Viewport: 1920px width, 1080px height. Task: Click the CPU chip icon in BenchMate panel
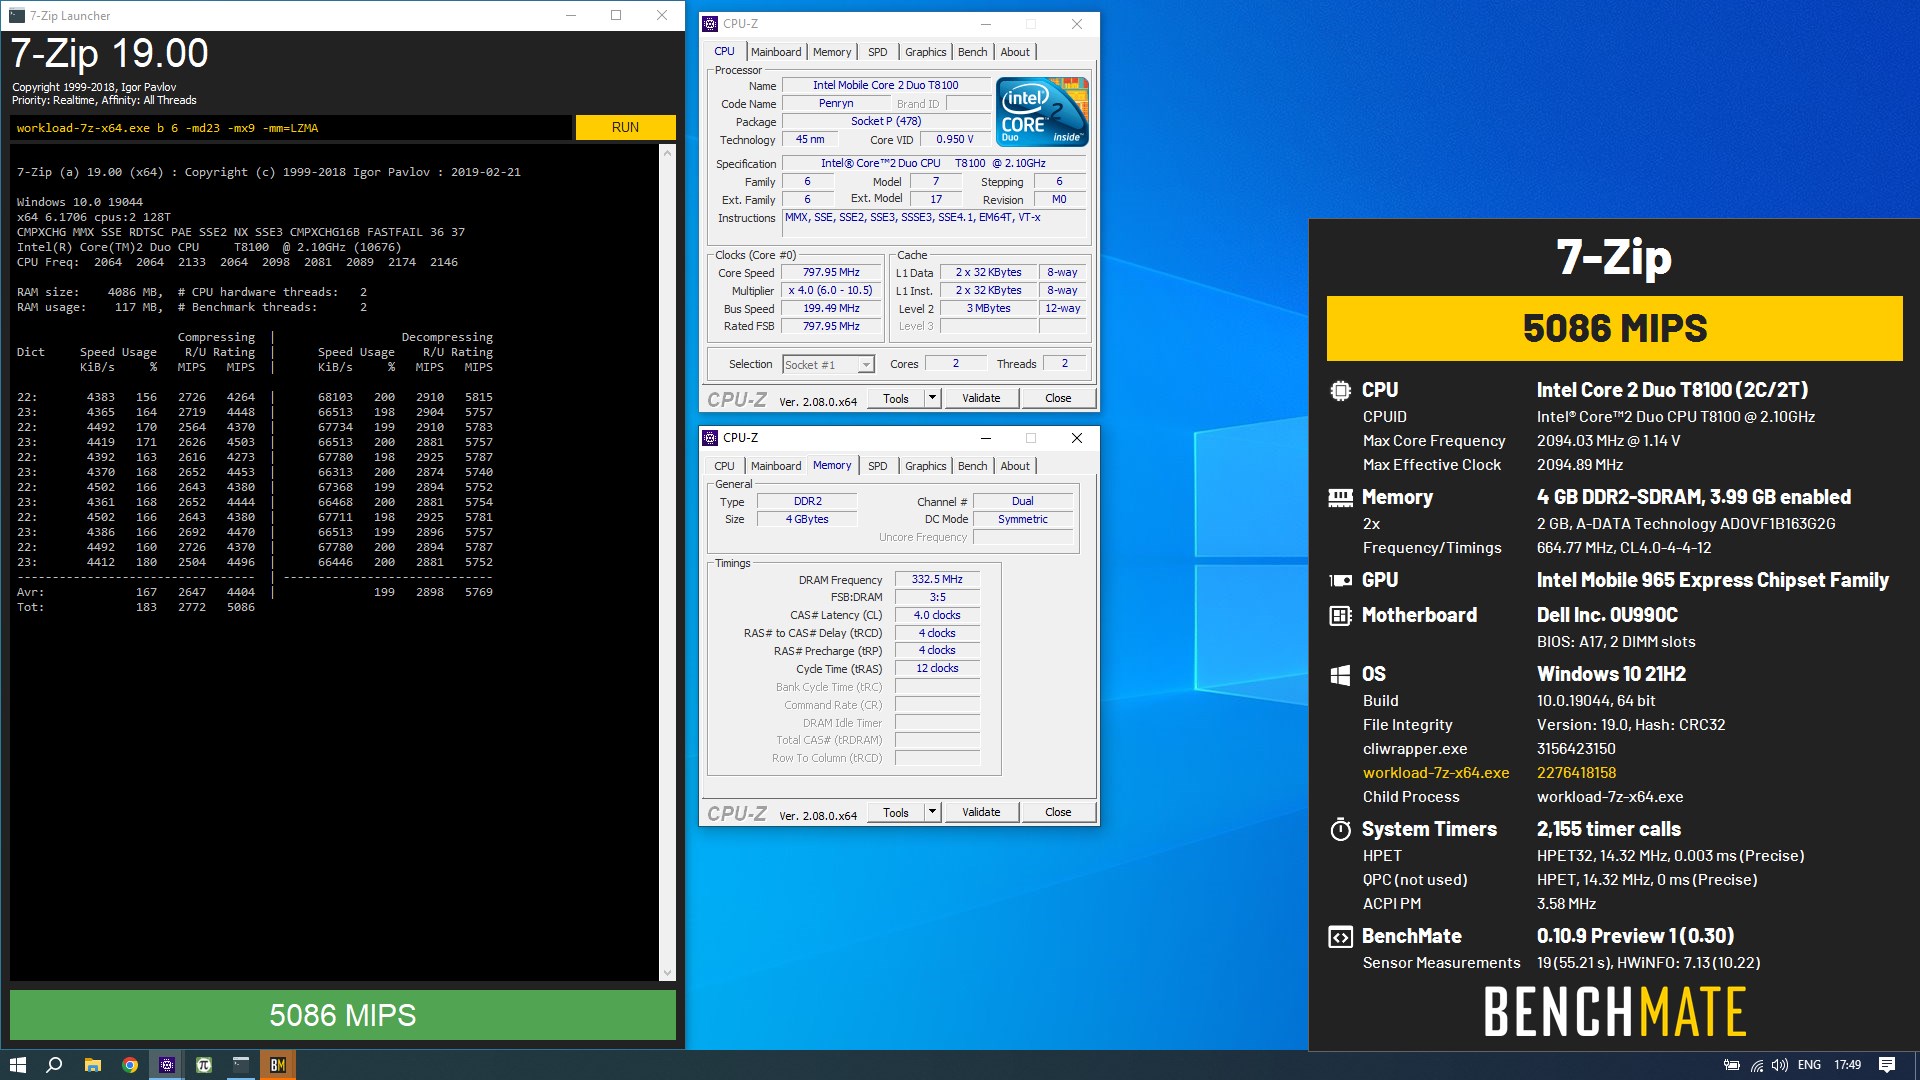click(x=1340, y=391)
